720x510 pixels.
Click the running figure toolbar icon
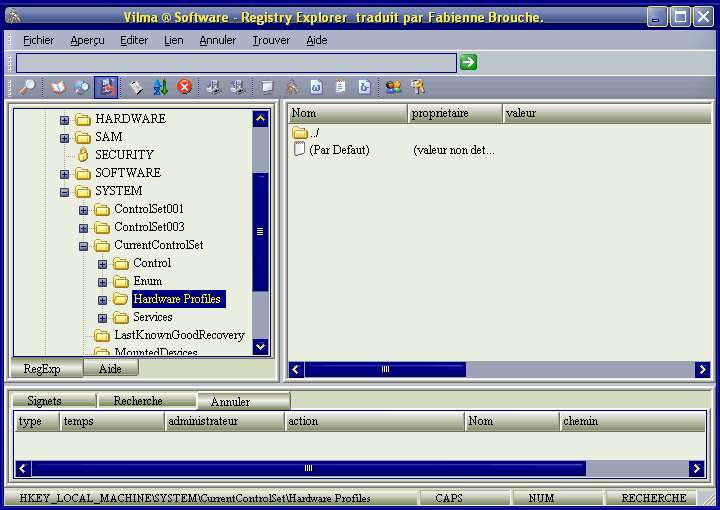tap(292, 87)
